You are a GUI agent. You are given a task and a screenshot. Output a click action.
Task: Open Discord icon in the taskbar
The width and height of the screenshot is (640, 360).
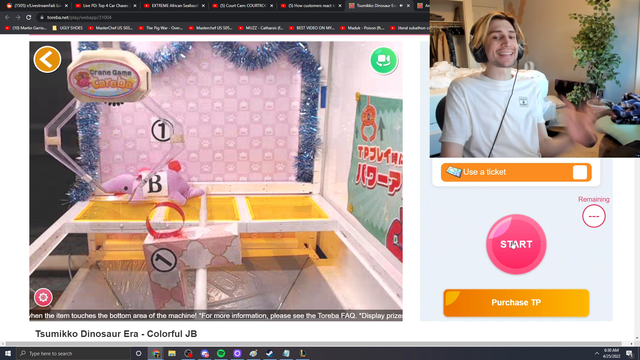tap(204, 353)
